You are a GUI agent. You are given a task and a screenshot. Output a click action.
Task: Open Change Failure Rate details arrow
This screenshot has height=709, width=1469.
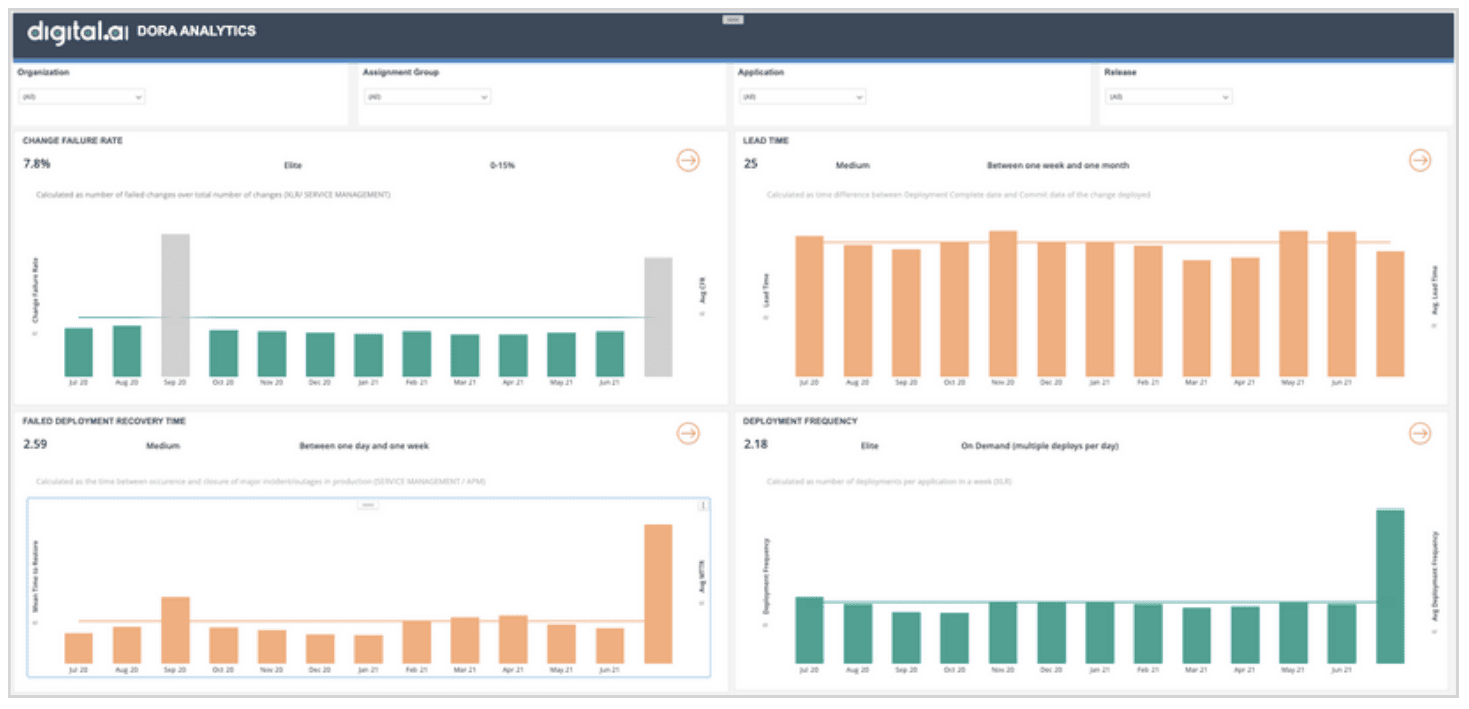coord(688,160)
